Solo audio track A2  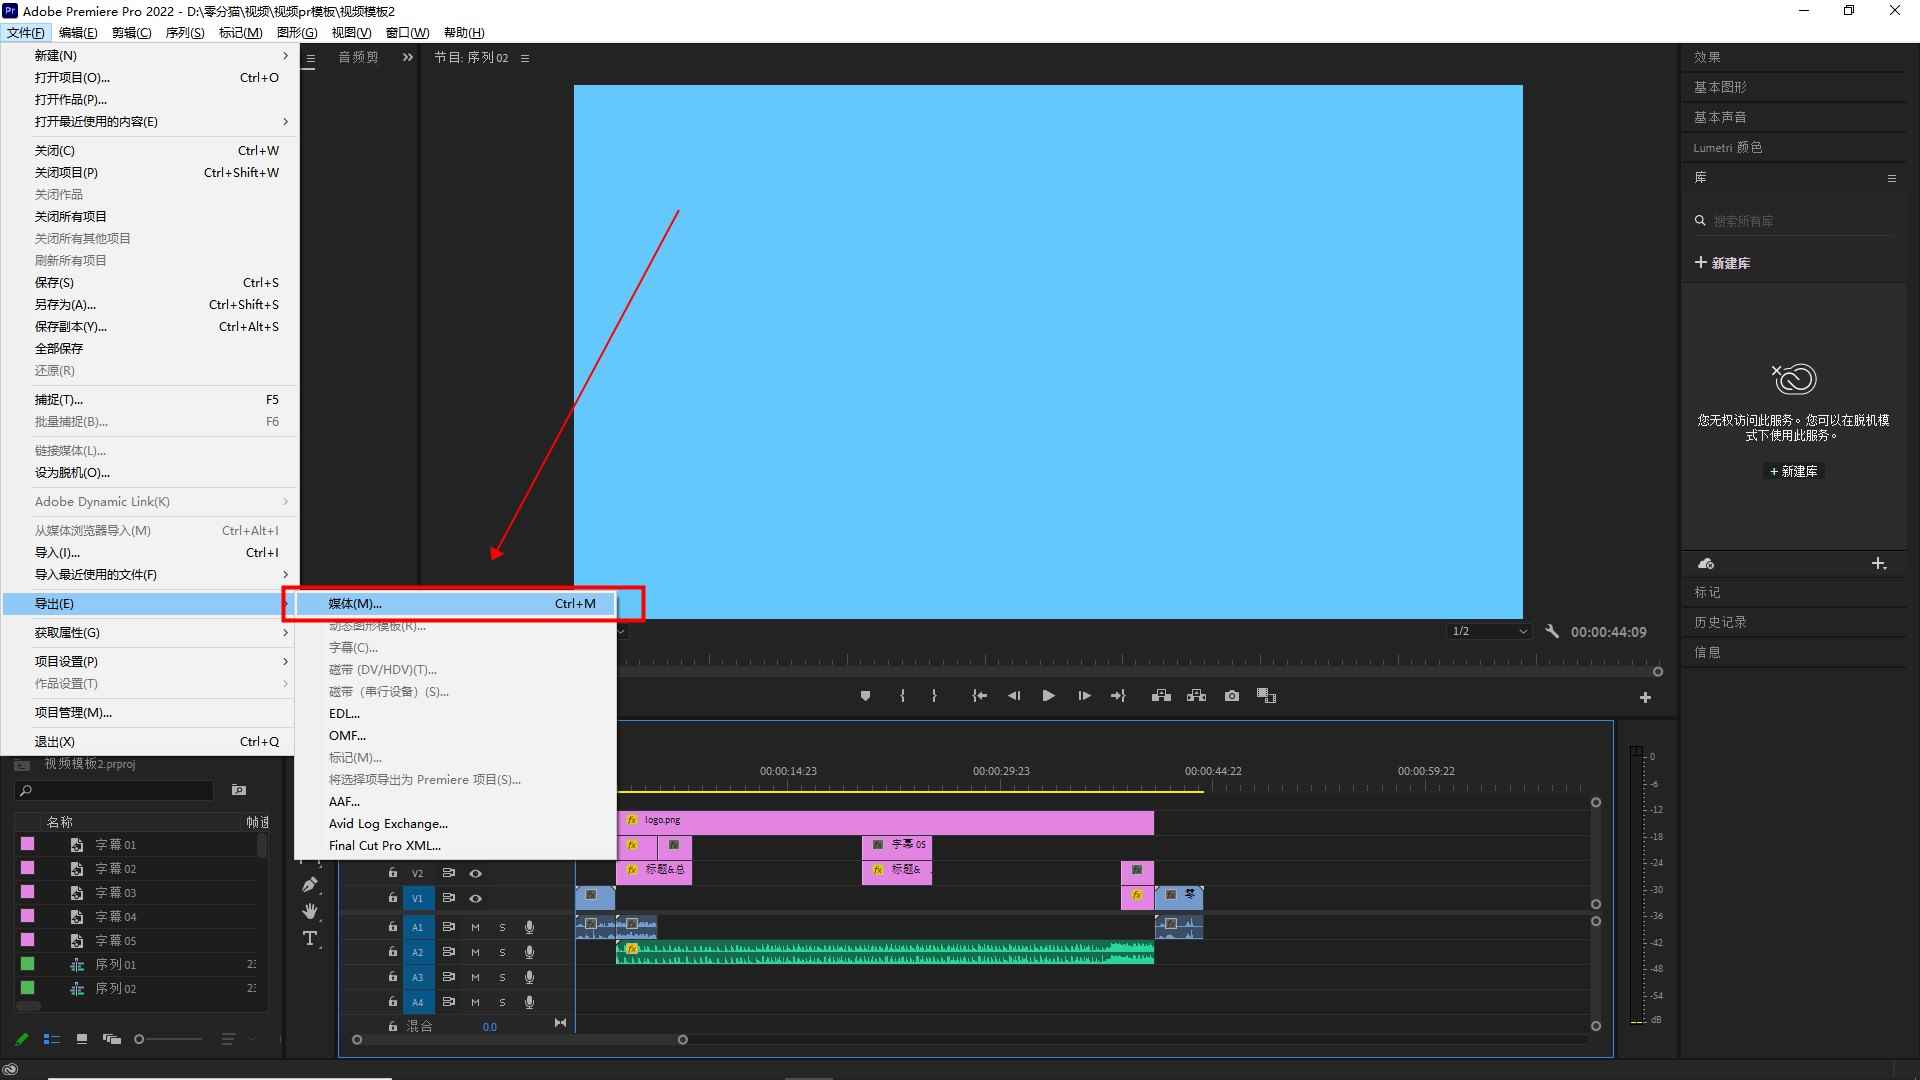click(x=502, y=952)
